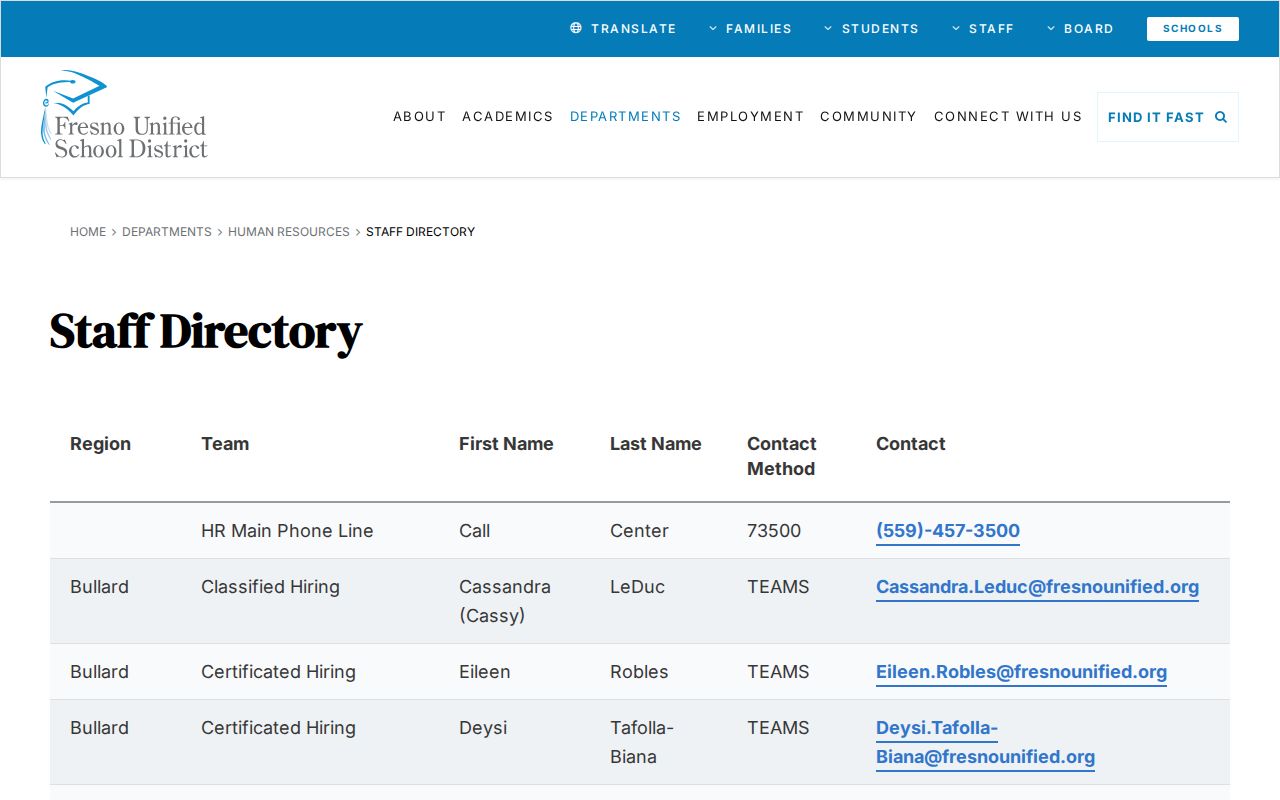Image resolution: width=1280 pixels, height=800 pixels.
Task: Click the First Name column header
Action: pyautogui.click(x=506, y=444)
